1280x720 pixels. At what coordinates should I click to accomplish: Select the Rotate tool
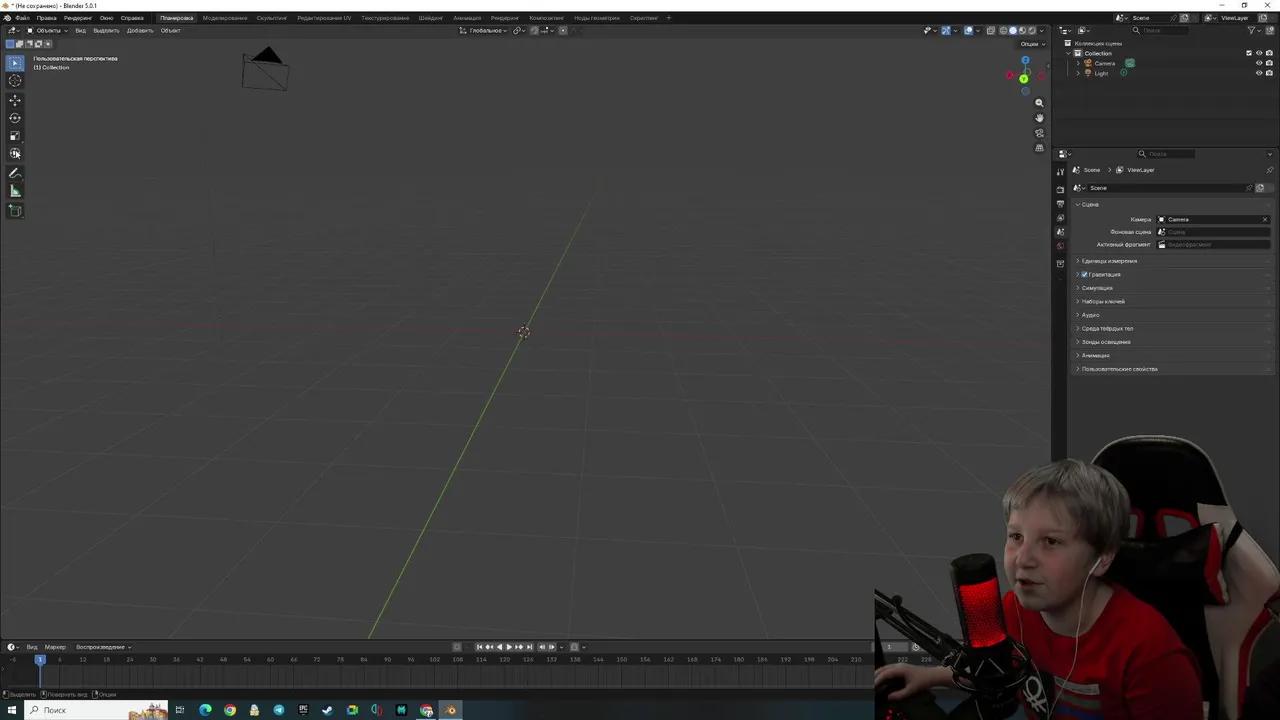[15, 118]
